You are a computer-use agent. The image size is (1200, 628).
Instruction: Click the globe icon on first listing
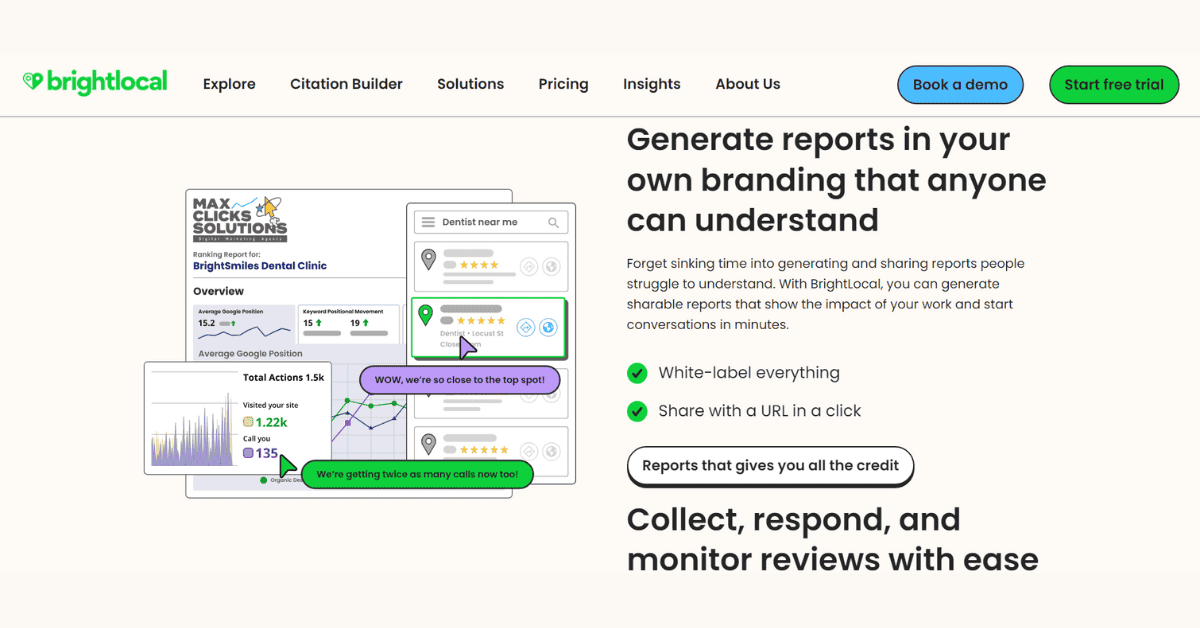coord(549,267)
